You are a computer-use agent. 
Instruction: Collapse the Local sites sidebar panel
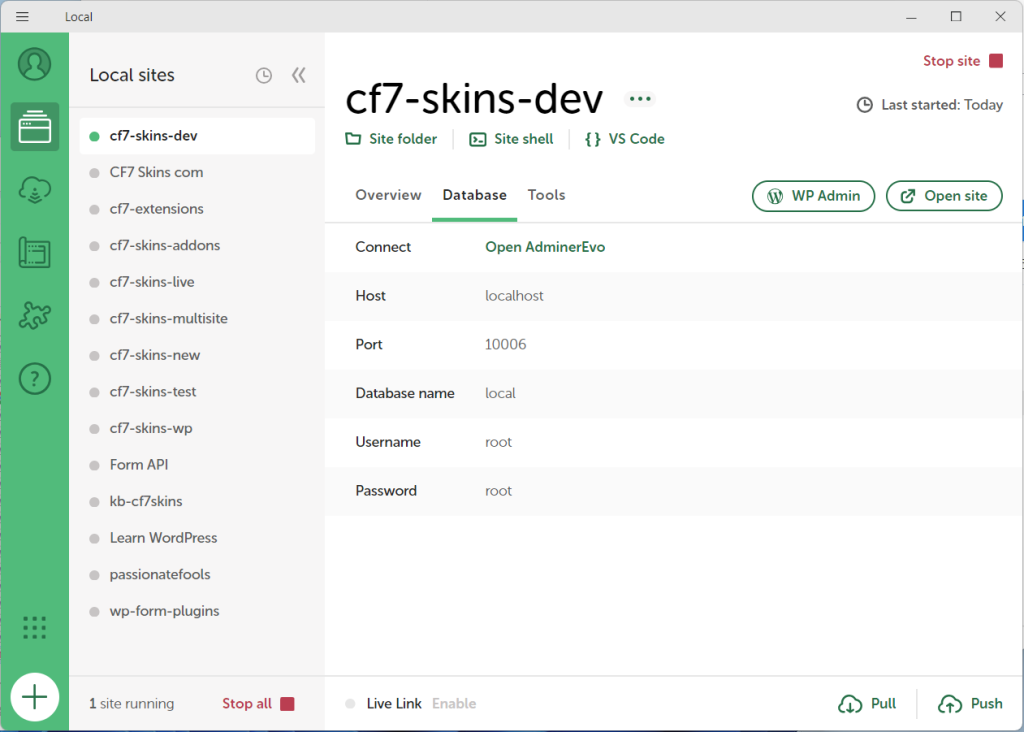(298, 76)
